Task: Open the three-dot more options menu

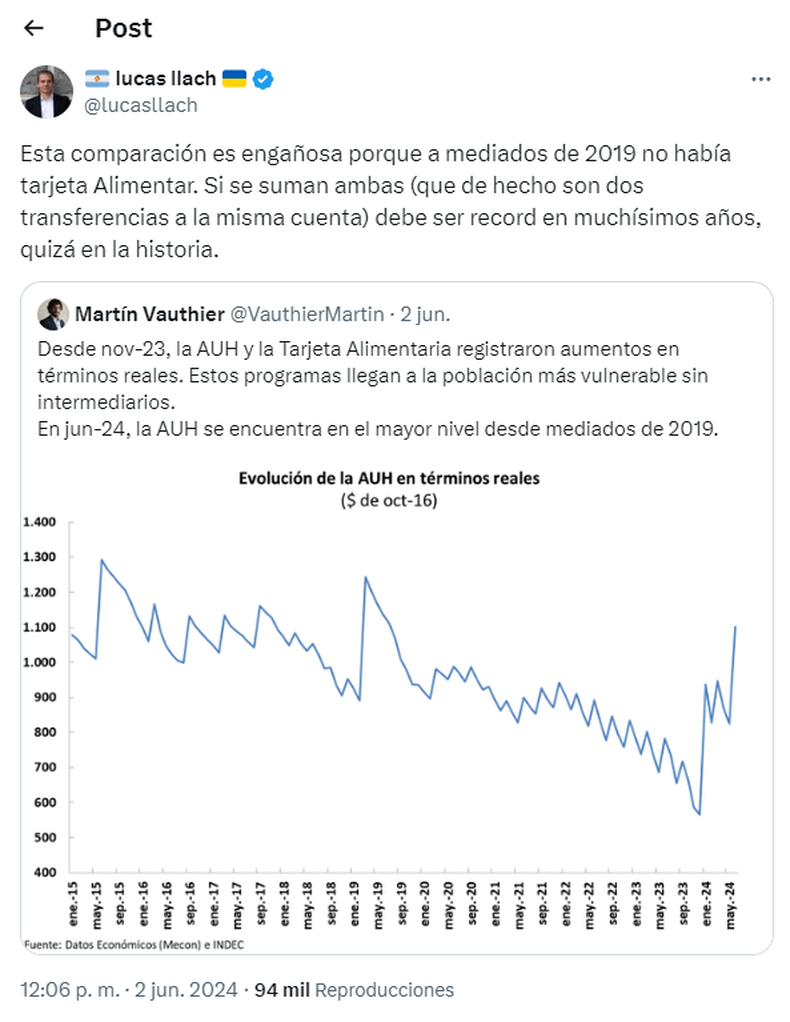Action: click(x=760, y=78)
